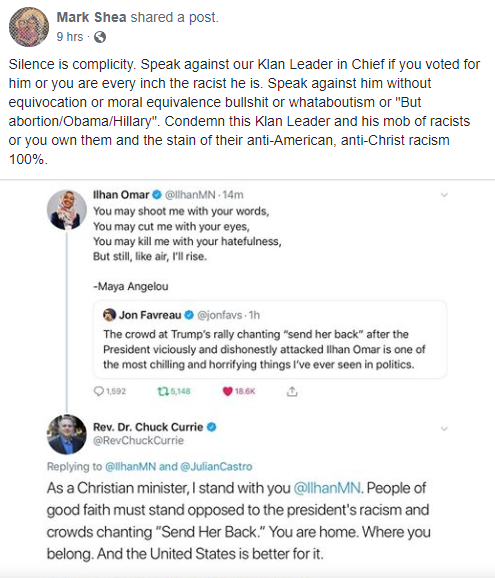This screenshot has width=495, height=578.
Task: Click the retweet arrows icon
Action: tap(163, 391)
